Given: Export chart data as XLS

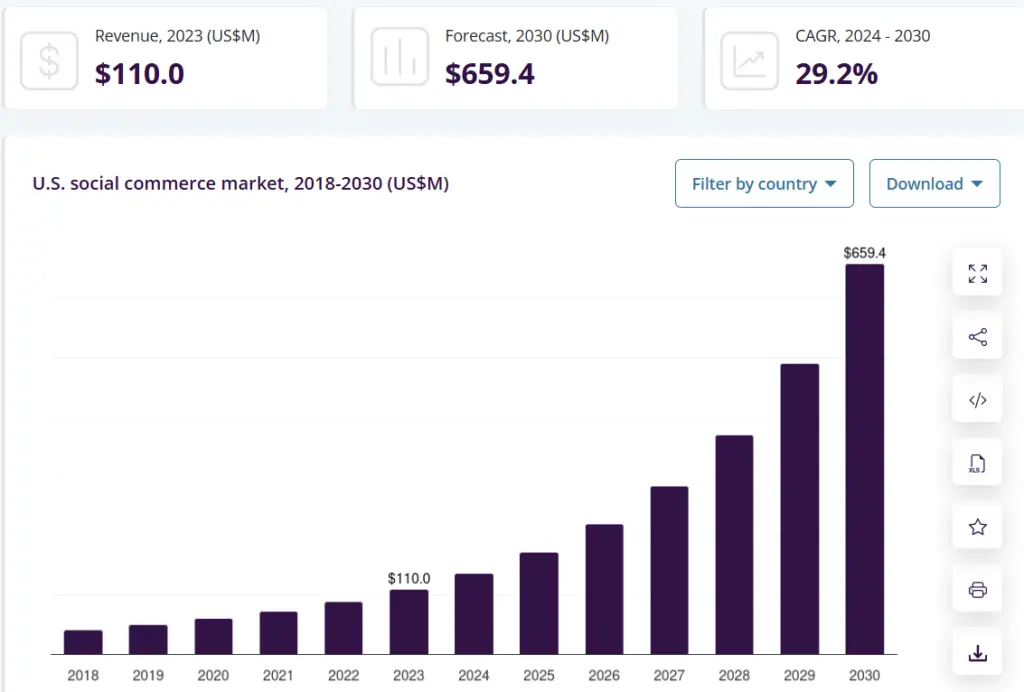Looking at the screenshot, I should [977, 463].
